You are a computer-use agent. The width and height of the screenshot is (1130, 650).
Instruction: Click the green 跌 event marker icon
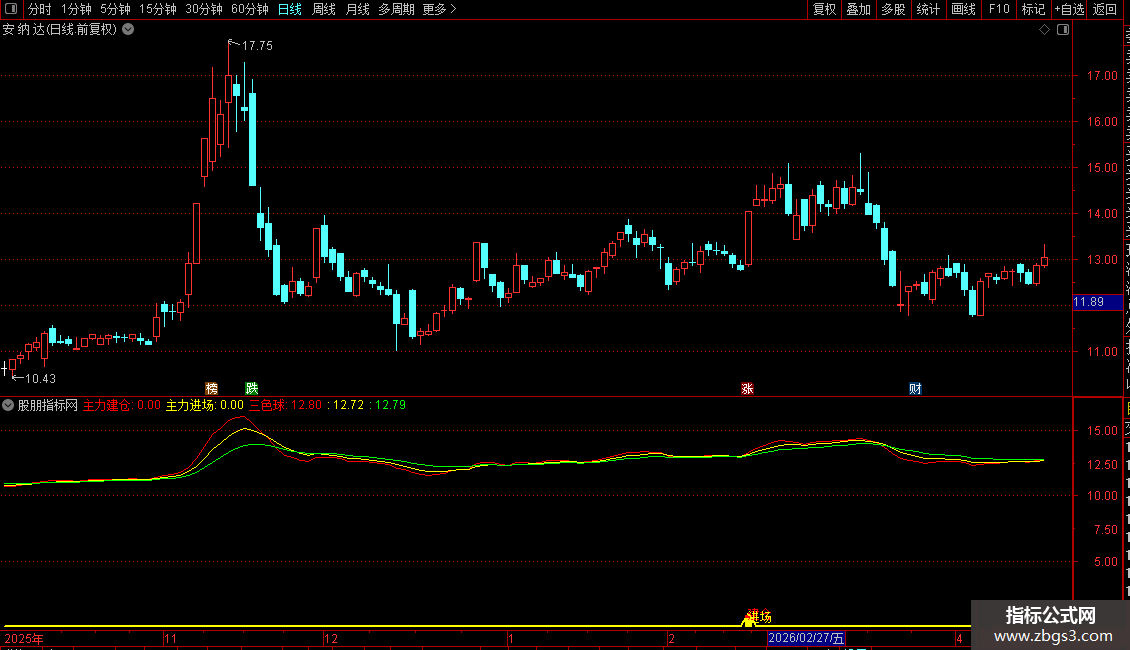click(252, 388)
